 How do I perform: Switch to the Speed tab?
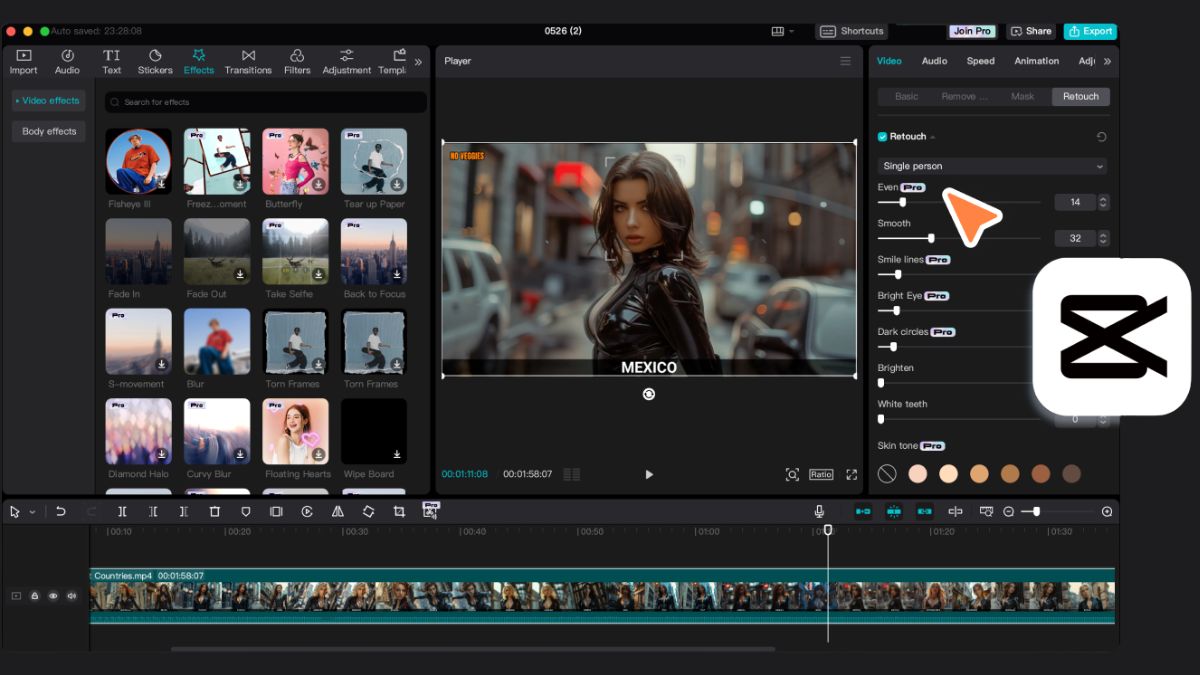pos(980,61)
